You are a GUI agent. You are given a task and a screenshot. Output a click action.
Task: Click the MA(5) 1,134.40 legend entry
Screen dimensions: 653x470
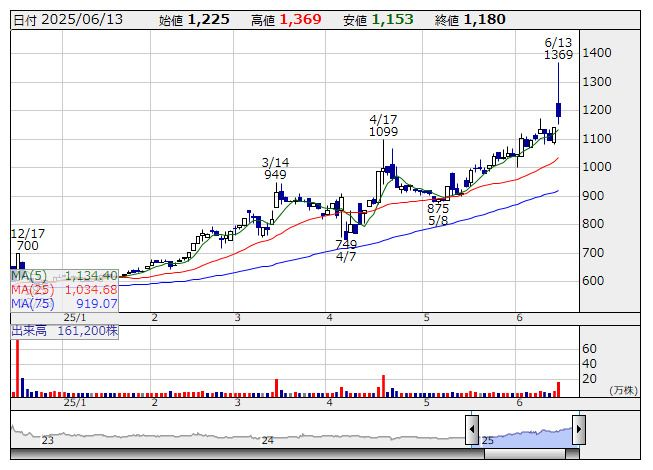click(x=65, y=276)
